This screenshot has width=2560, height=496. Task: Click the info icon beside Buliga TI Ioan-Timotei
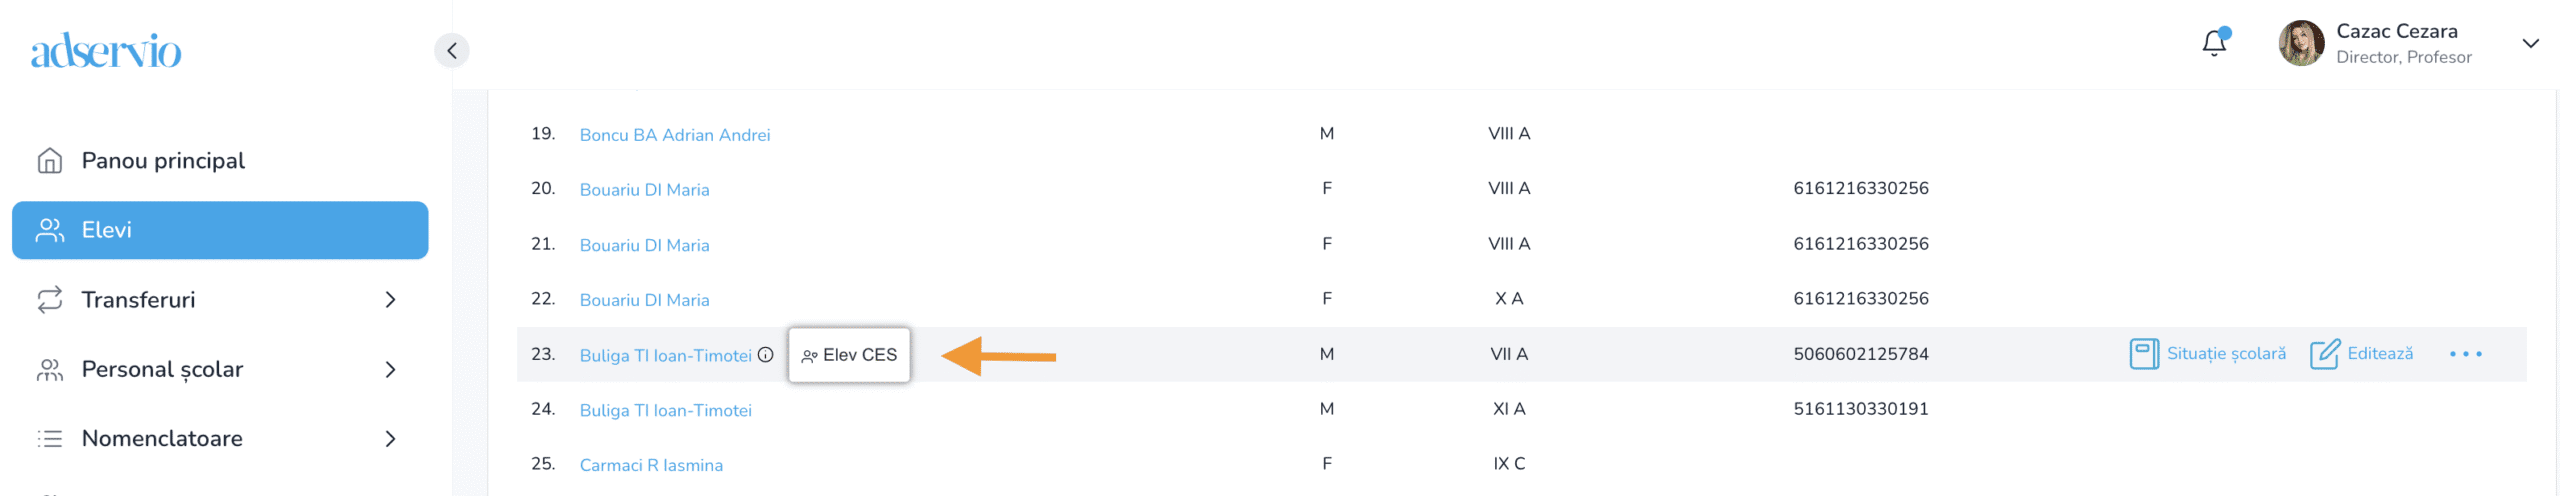pos(765,355)
